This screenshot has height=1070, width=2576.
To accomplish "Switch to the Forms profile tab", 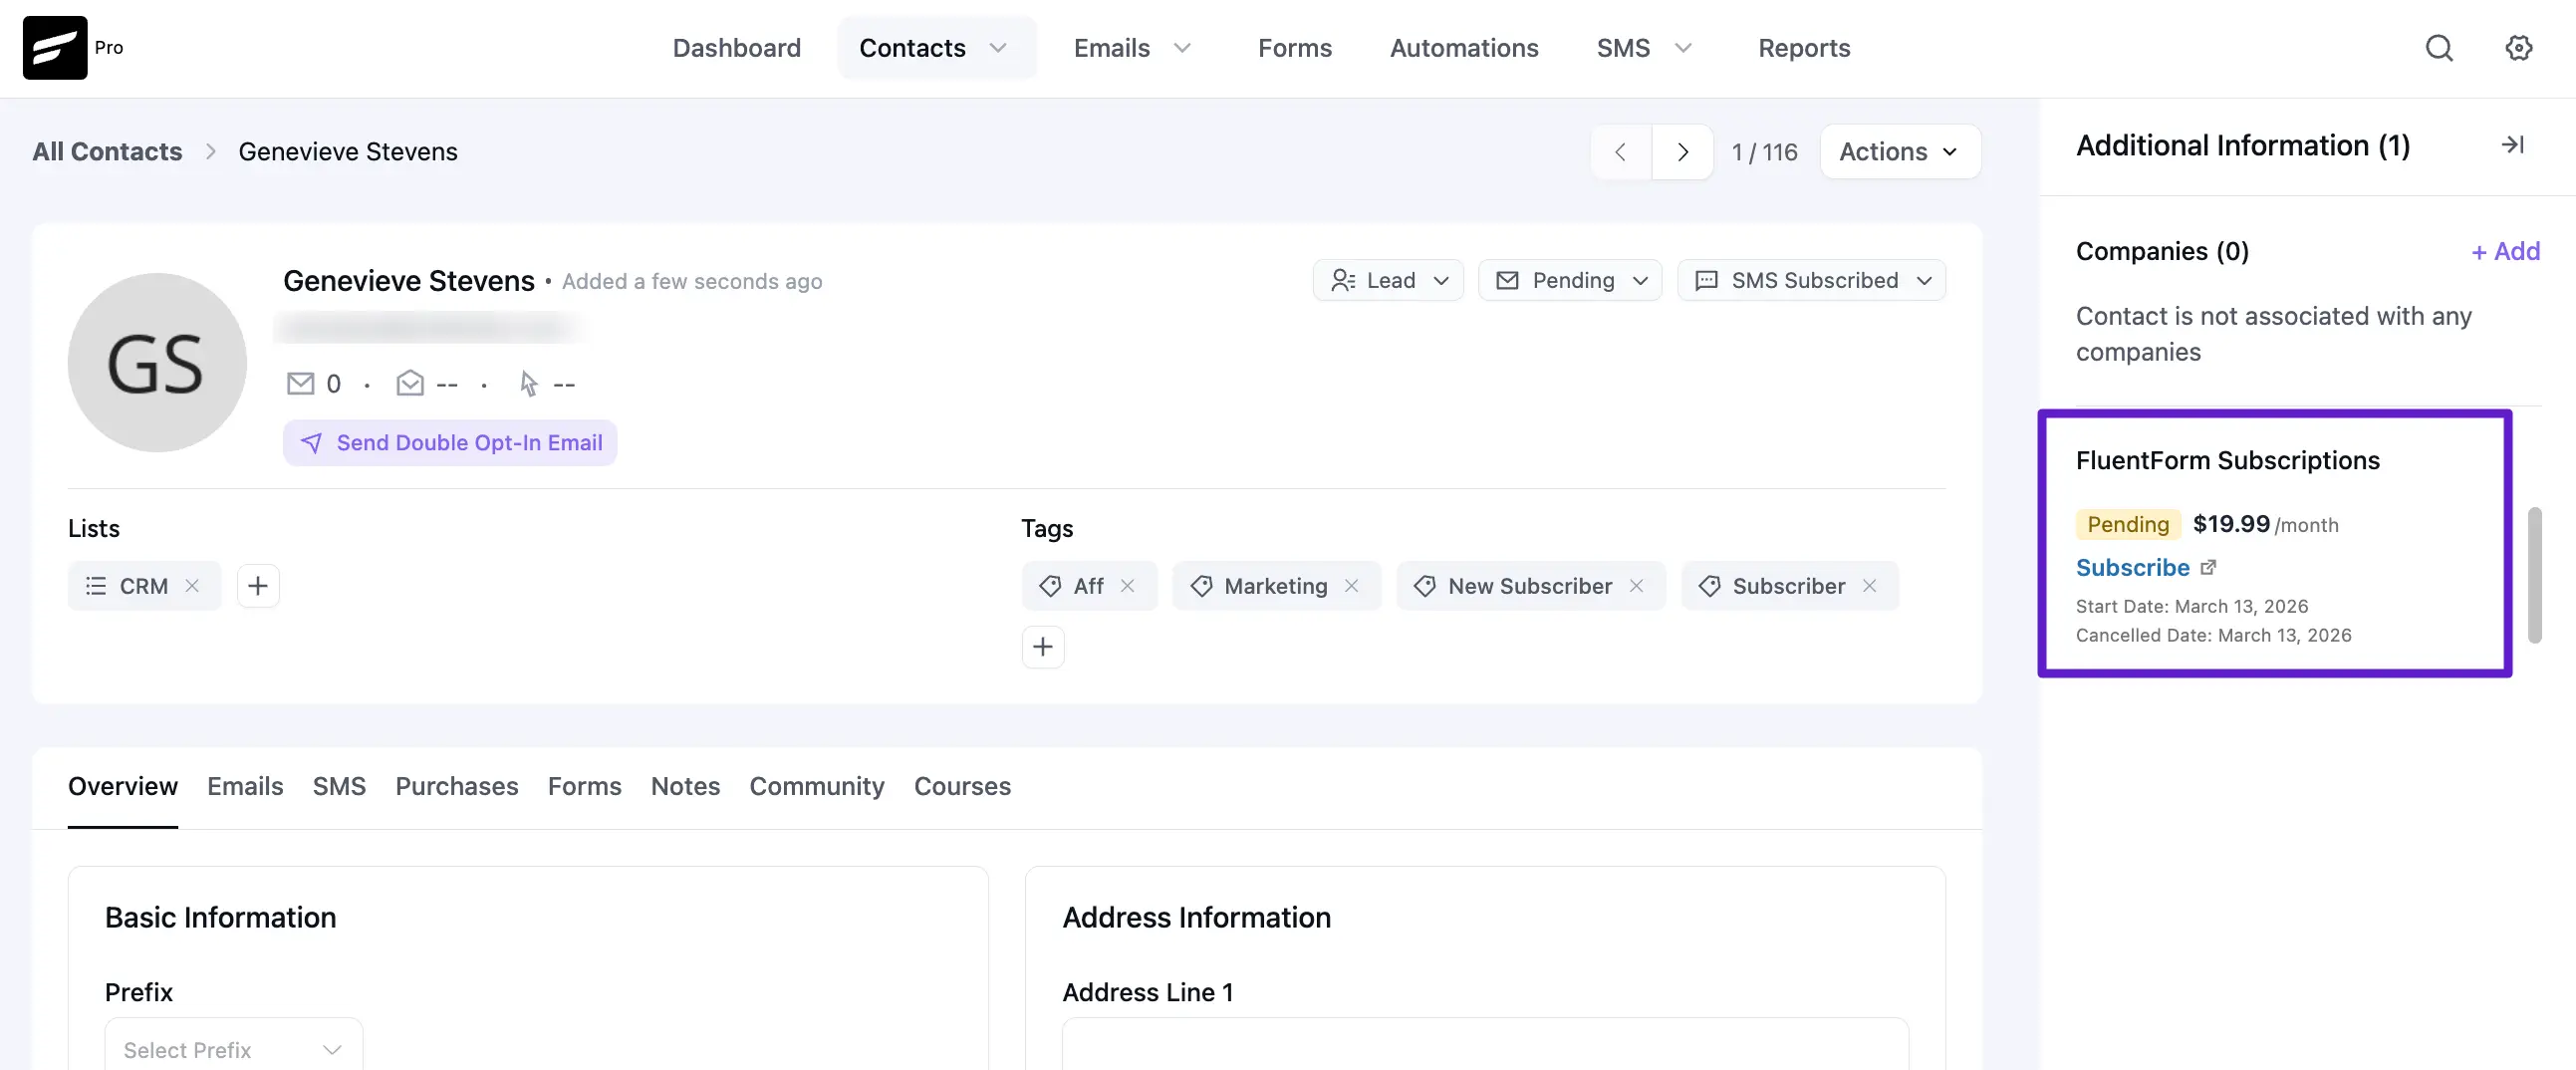I will pos(585,787).
